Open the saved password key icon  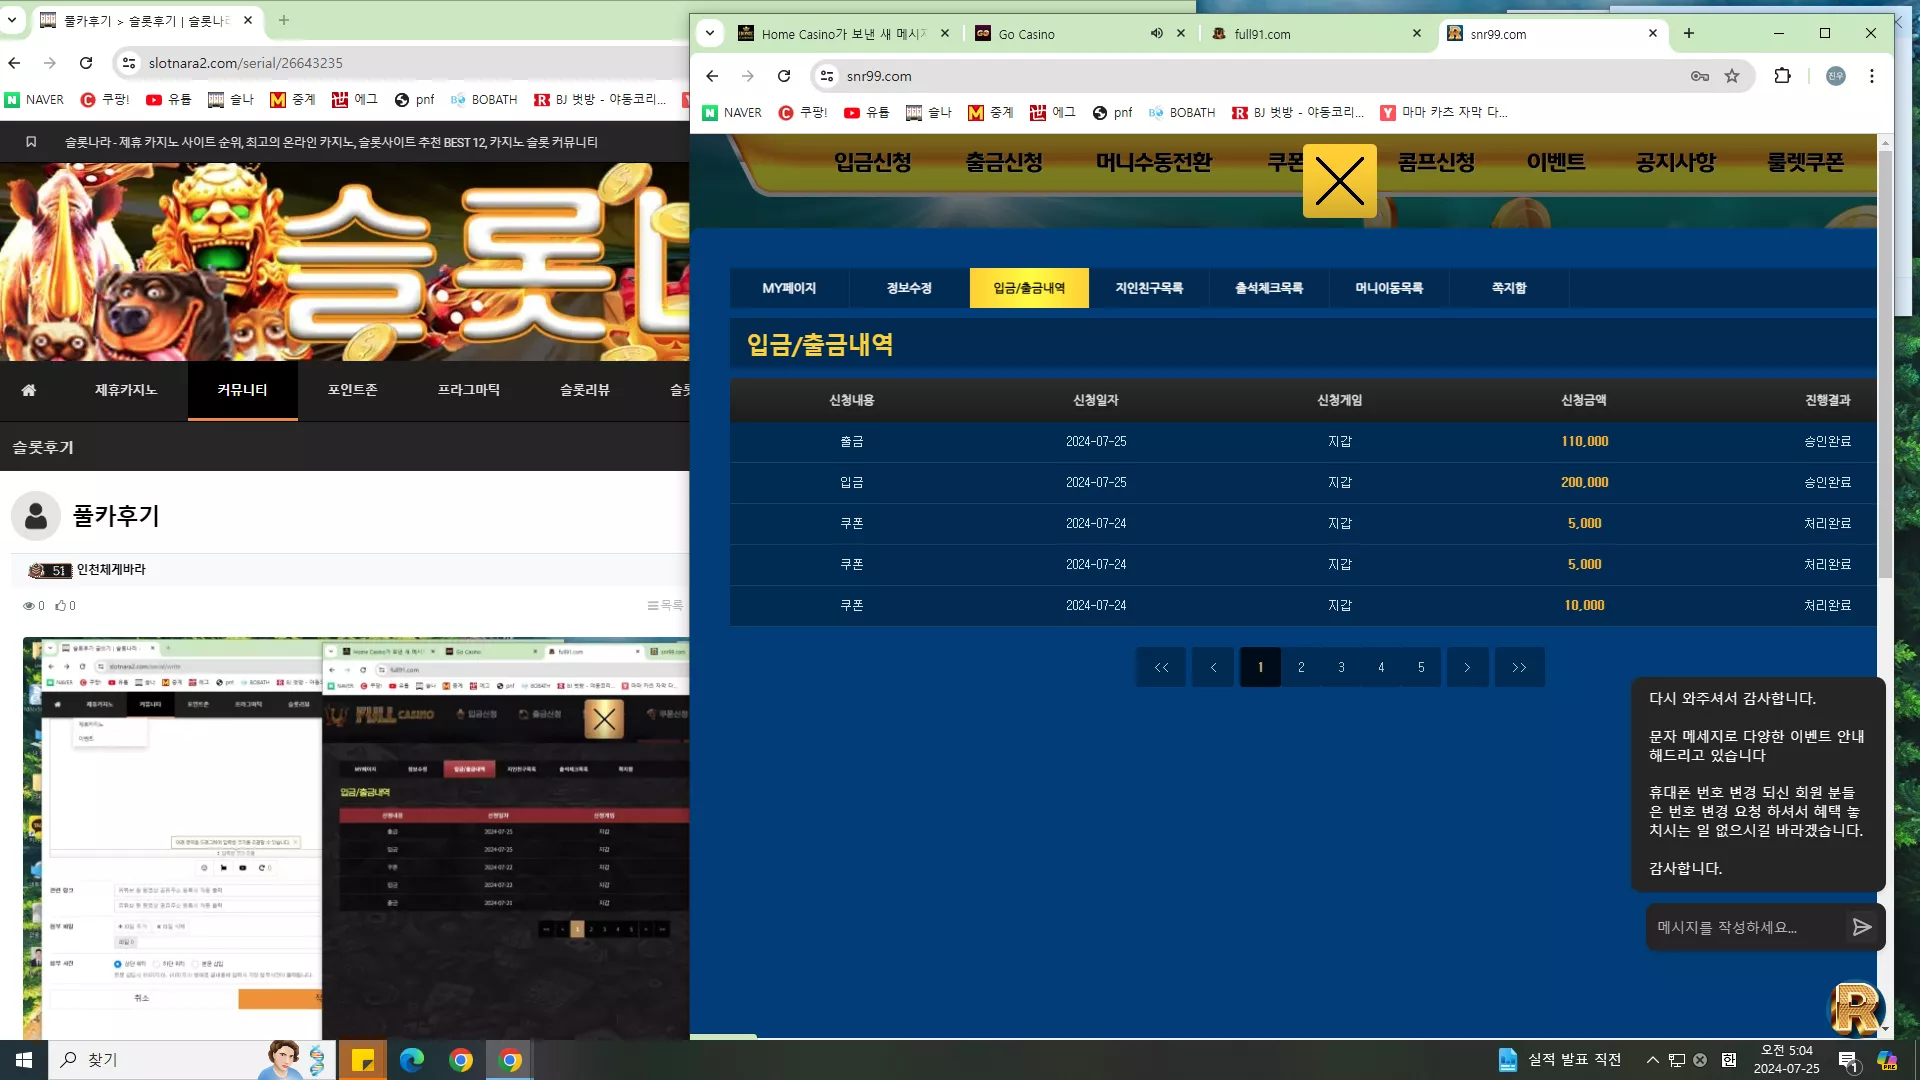pos(1699,76)
